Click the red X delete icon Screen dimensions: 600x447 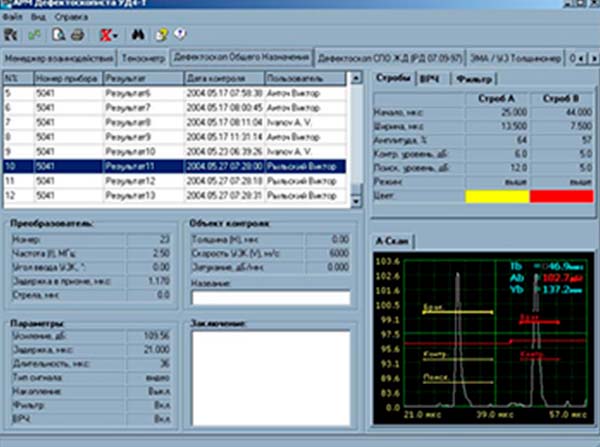[x=104, y=35]
